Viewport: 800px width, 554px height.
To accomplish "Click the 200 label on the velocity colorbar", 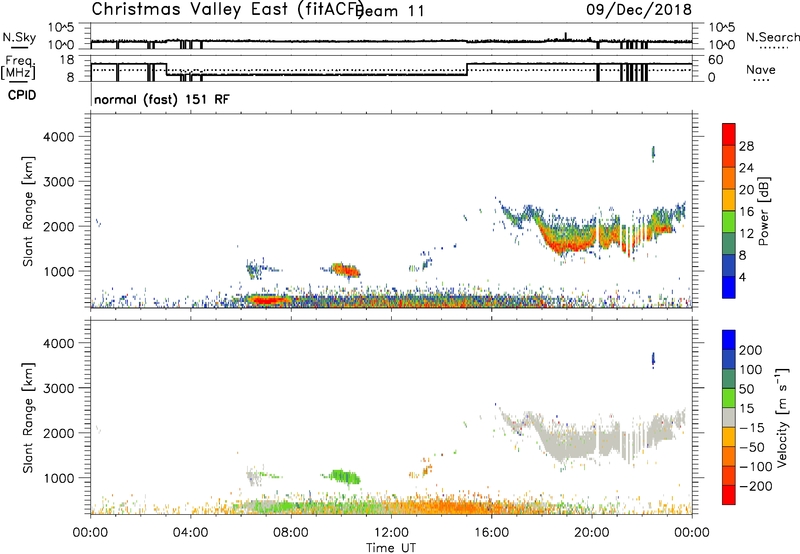I will tap(751, 350).
